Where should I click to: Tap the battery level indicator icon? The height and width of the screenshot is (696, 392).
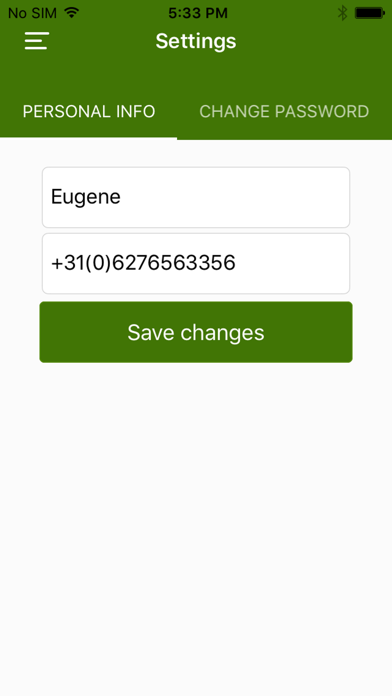(370, 13)
